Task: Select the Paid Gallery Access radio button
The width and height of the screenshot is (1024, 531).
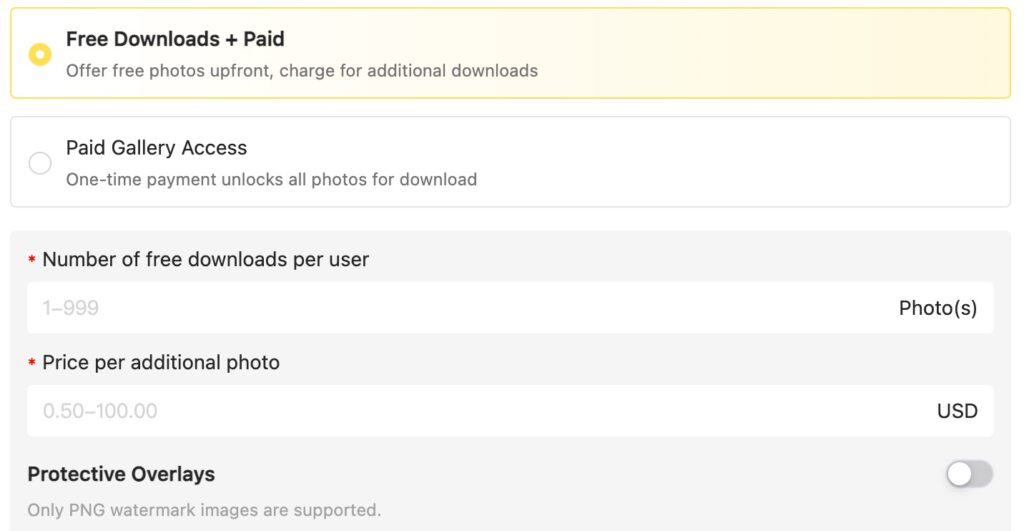Action: point(40,163)
